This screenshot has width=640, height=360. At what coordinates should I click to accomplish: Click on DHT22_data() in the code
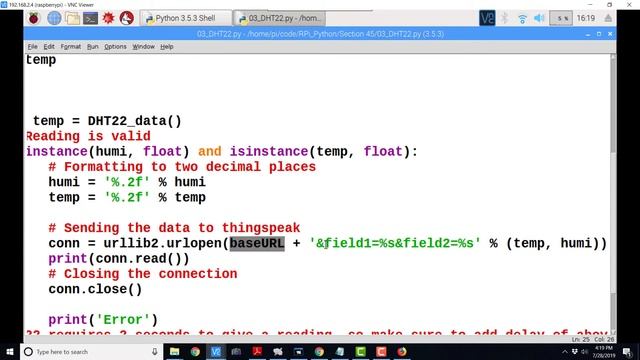pyautogui.click(x=134, y=121)
